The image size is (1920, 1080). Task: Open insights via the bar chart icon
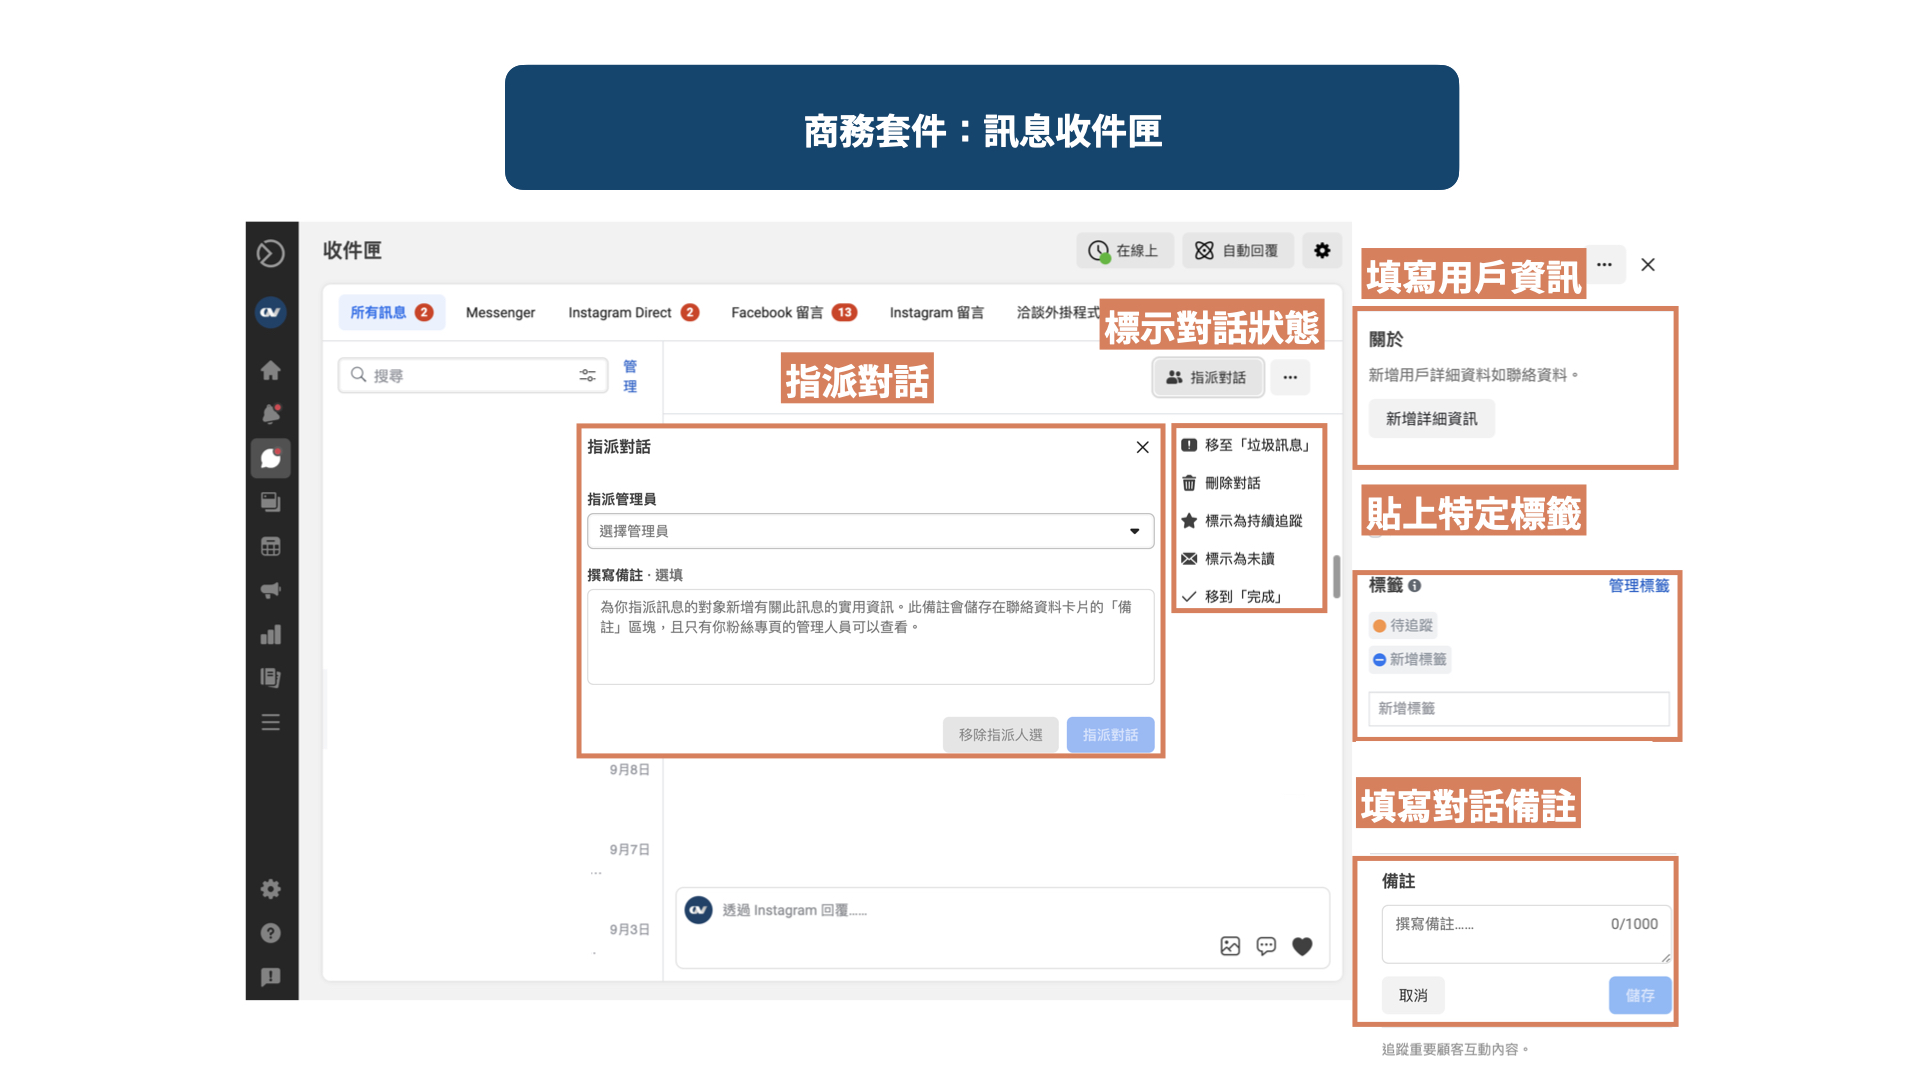(x=270, y=633)
